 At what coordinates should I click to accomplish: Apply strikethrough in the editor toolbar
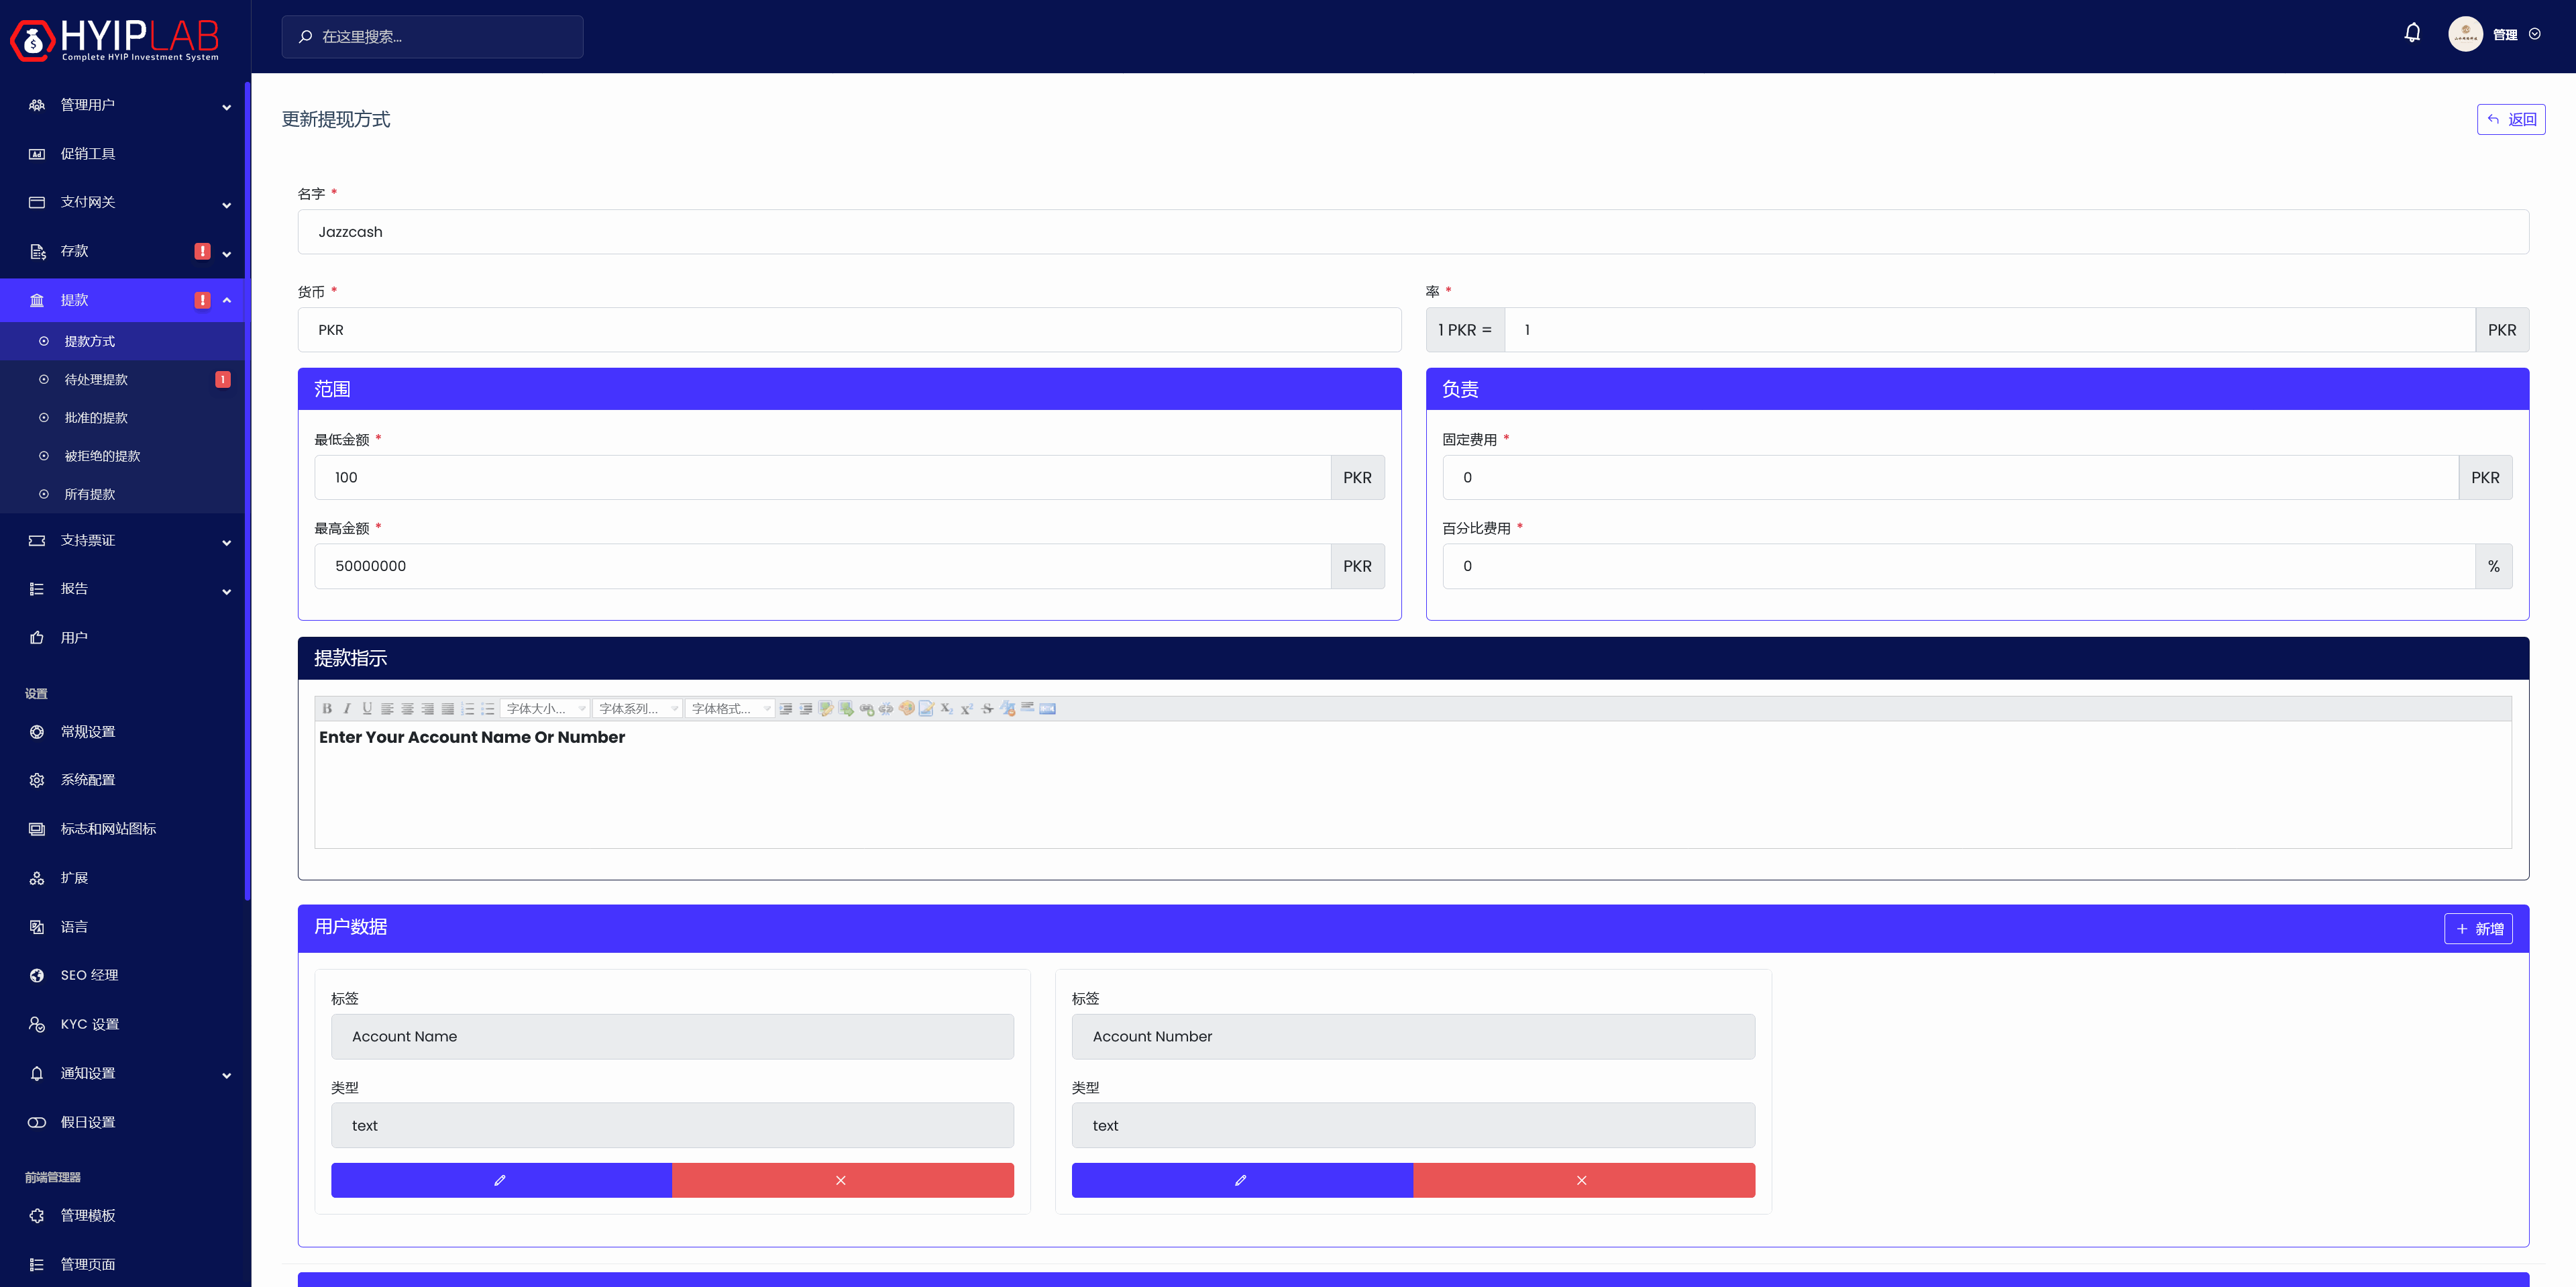coord(988,709)
